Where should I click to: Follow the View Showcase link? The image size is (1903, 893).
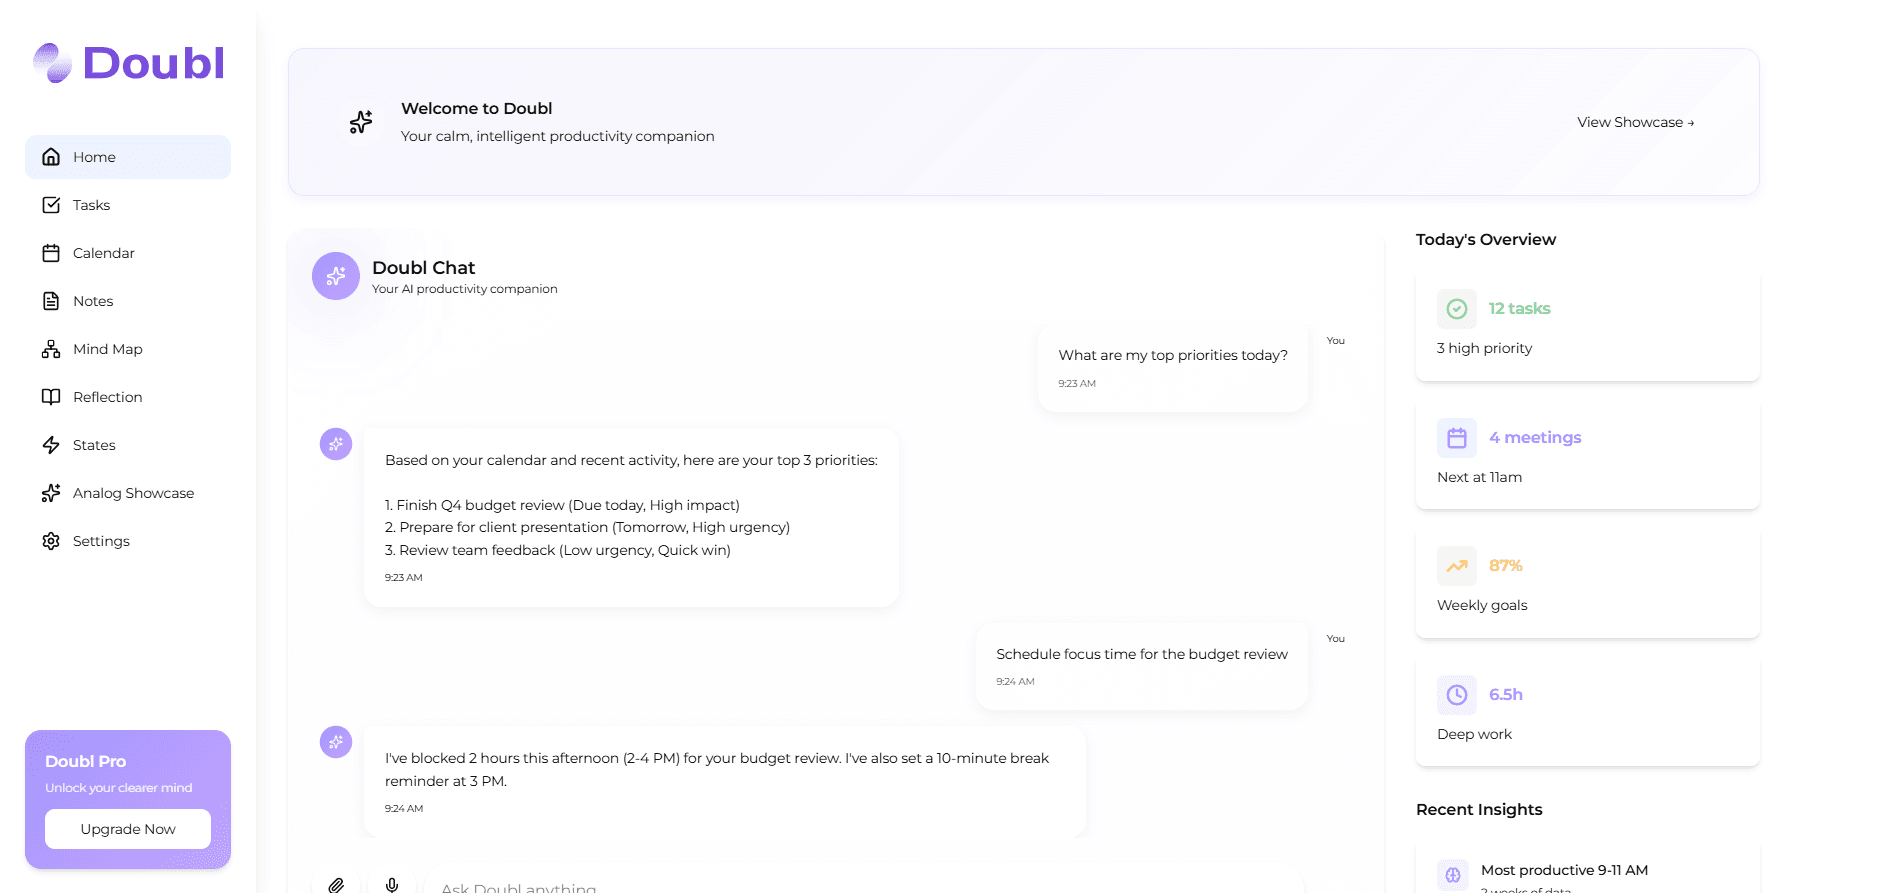tap(1634, 122)
